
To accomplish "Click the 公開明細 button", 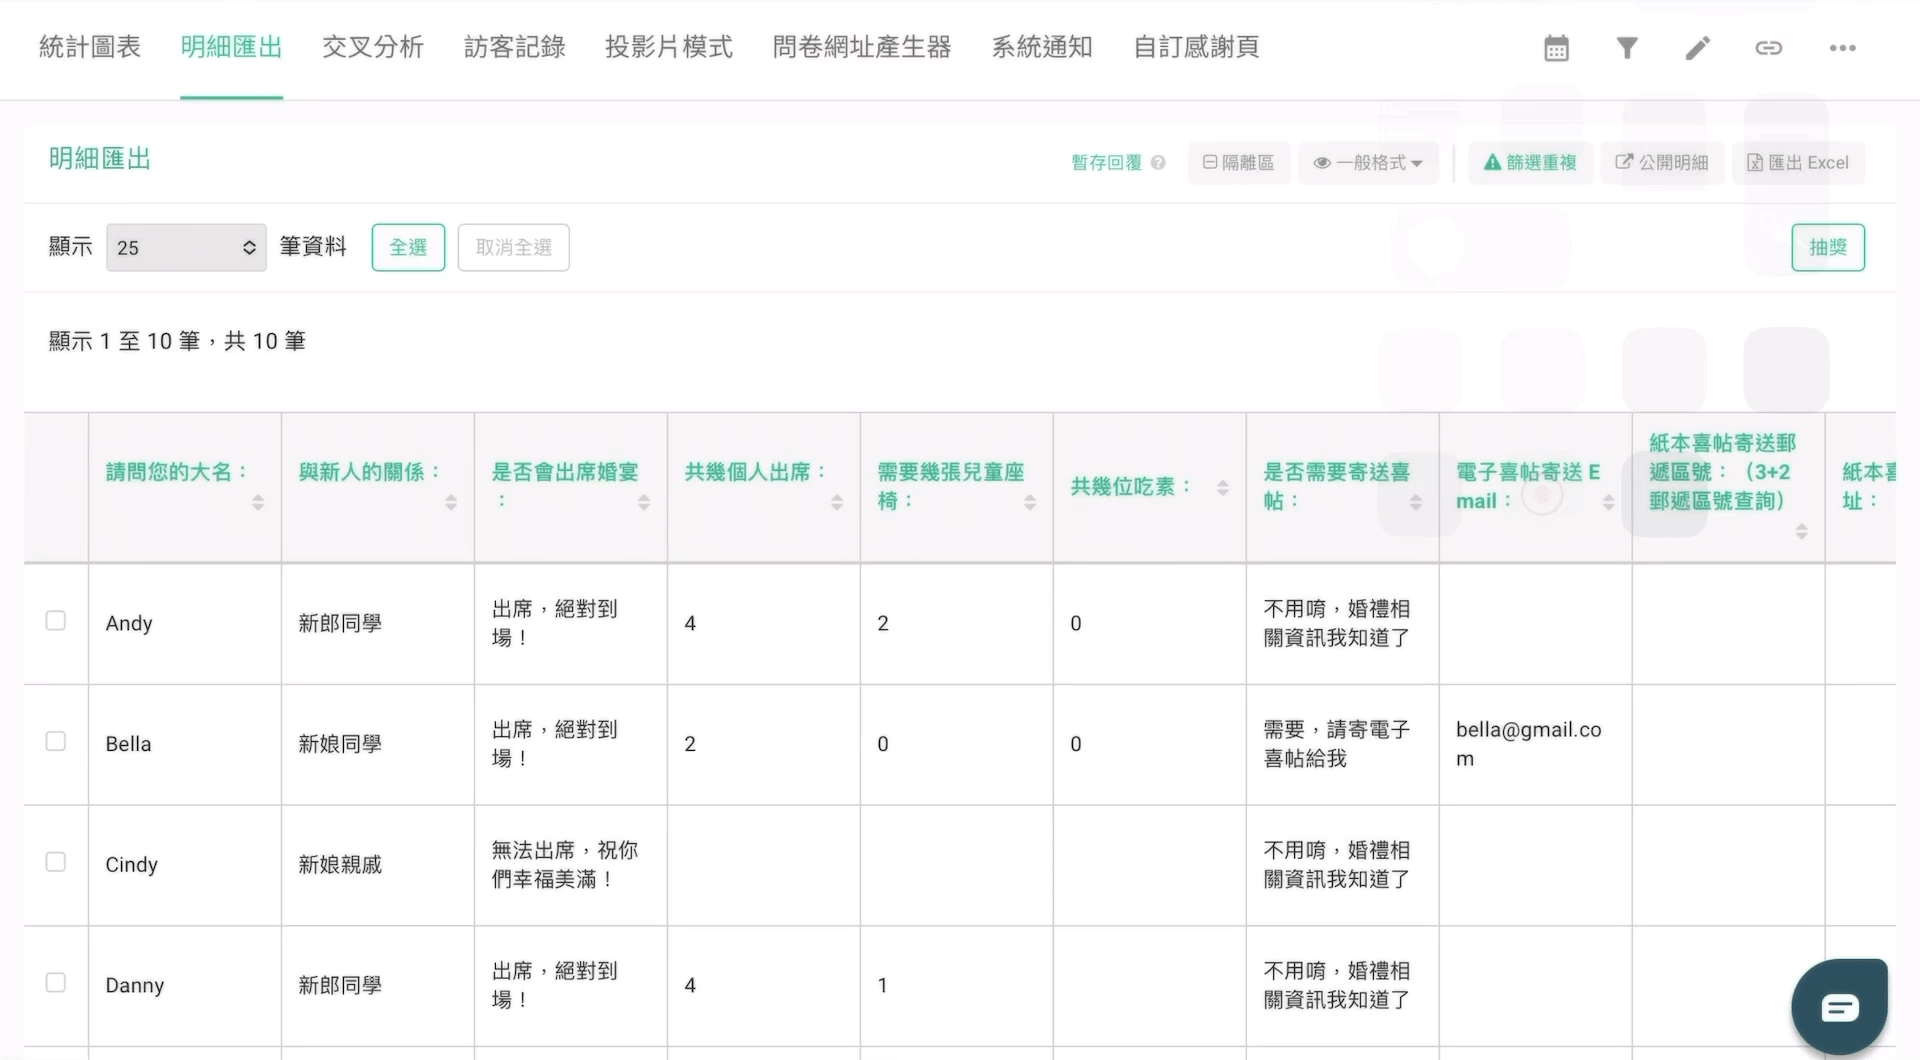I will pyautogui.click(x=1662, y=163).
